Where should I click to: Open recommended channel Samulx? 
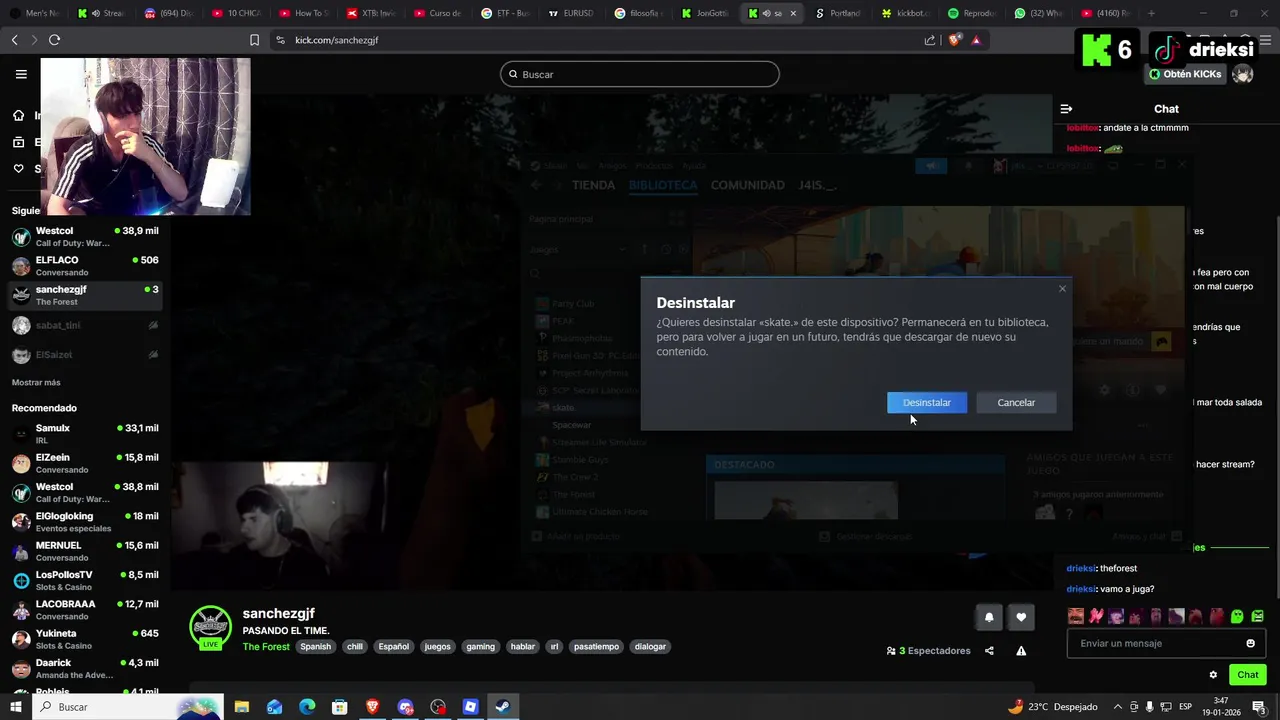tap(85, 434)
